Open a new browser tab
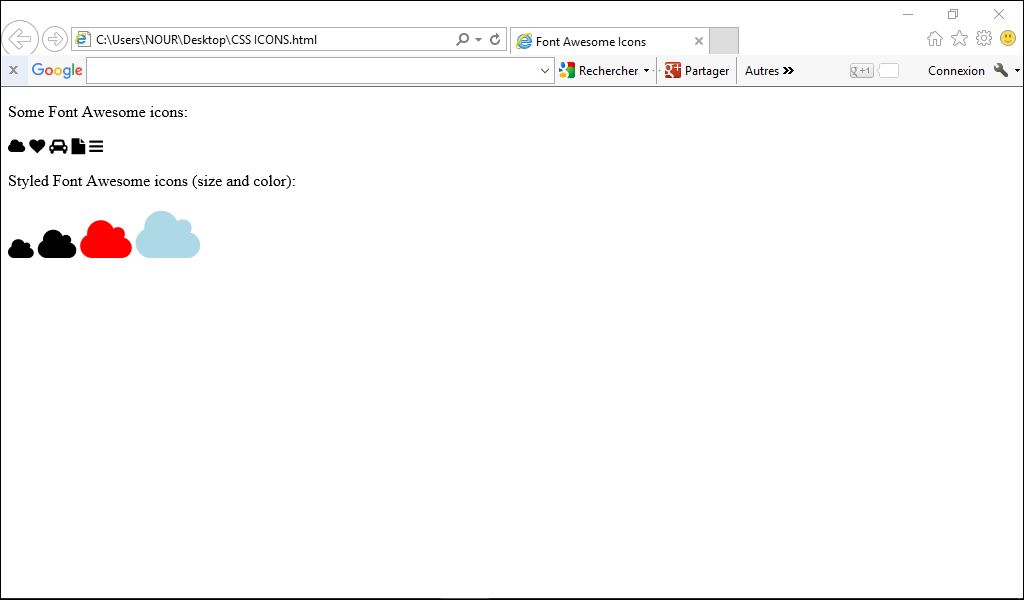This screenshot has height=600, width=1024. coord(723,40)
